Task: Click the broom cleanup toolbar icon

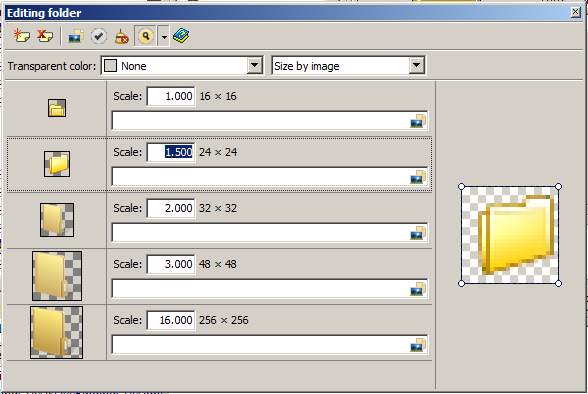Action: 122,36
